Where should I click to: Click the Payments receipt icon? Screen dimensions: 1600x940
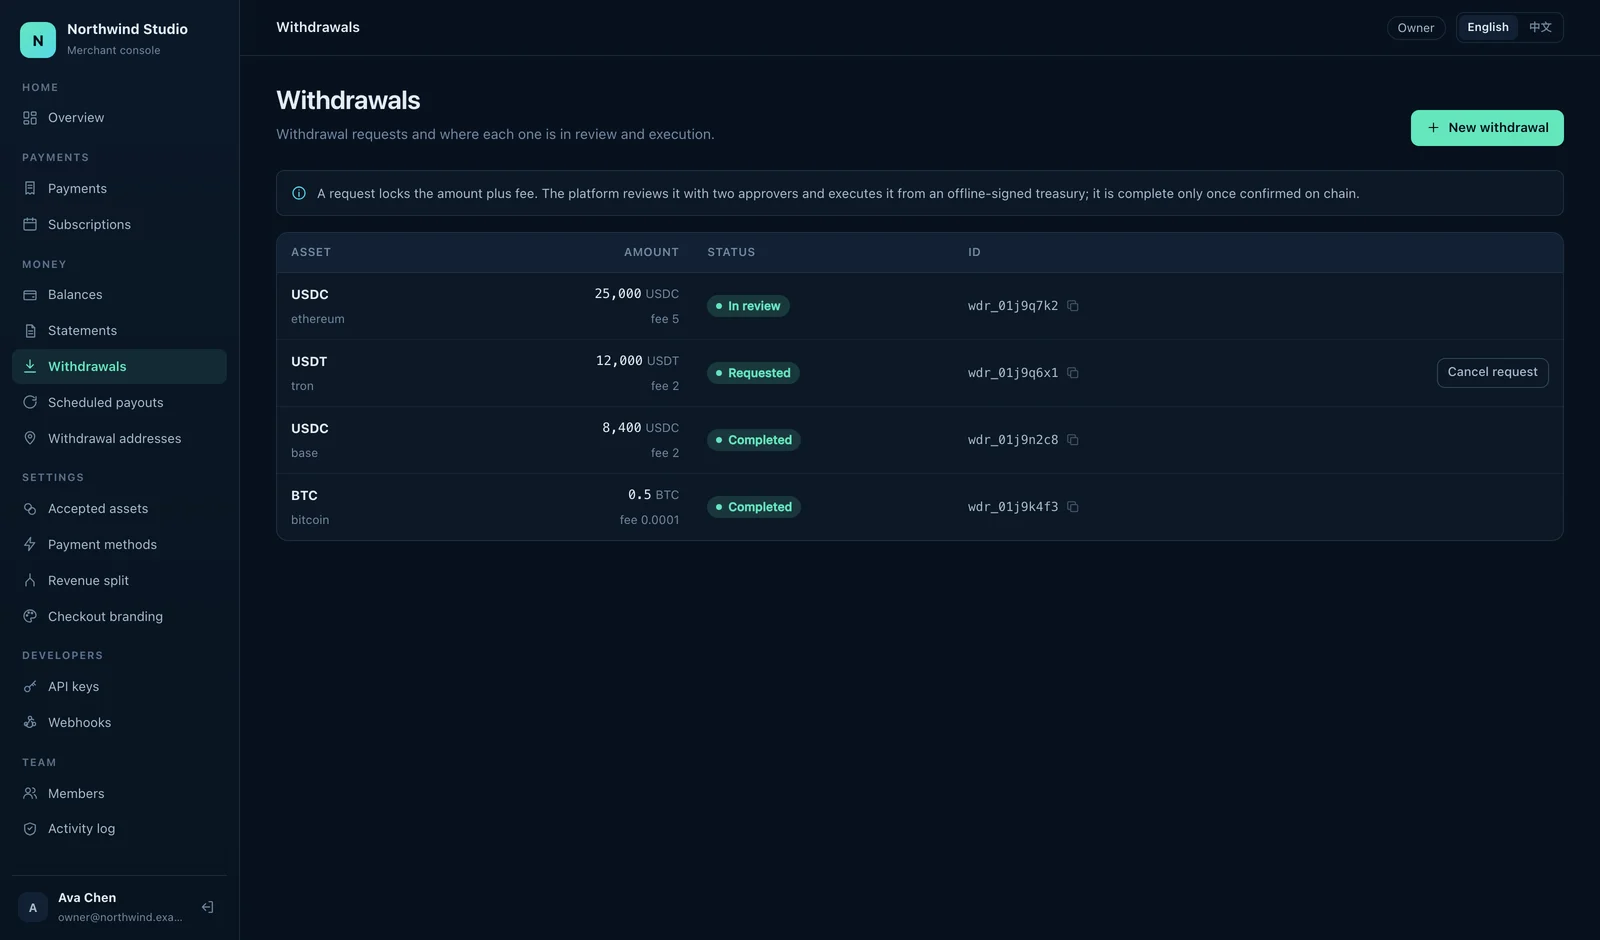[x=30, y=189]
